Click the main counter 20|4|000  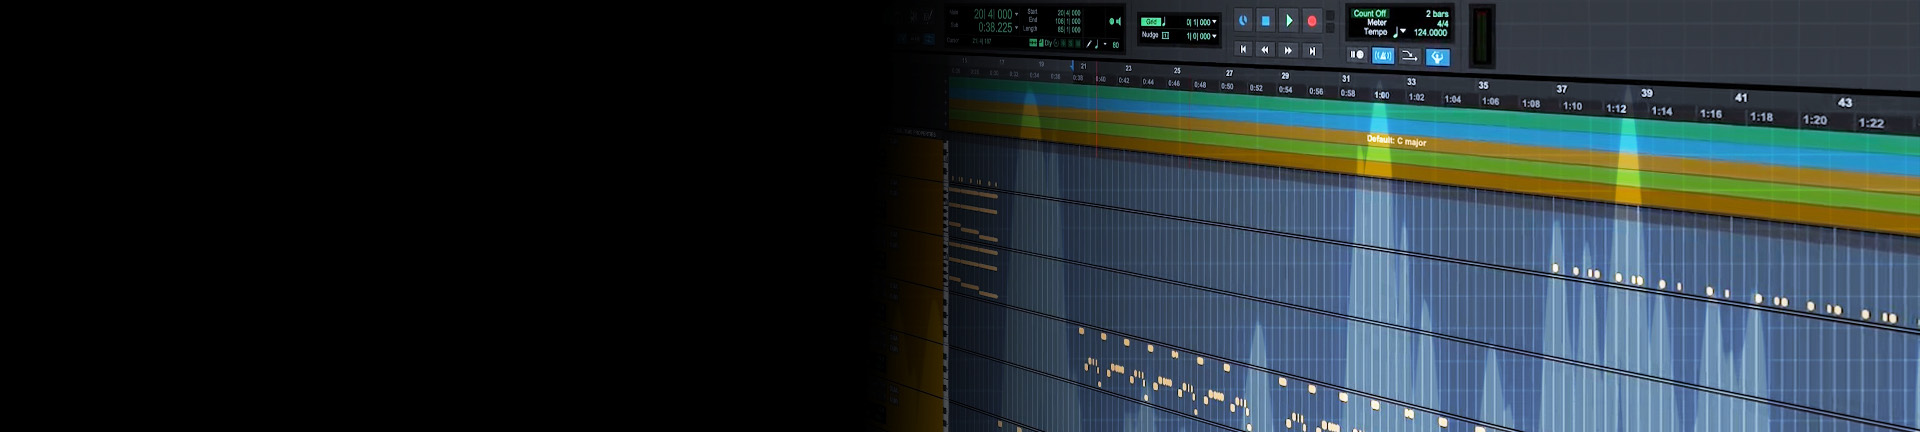pos(993,14)
